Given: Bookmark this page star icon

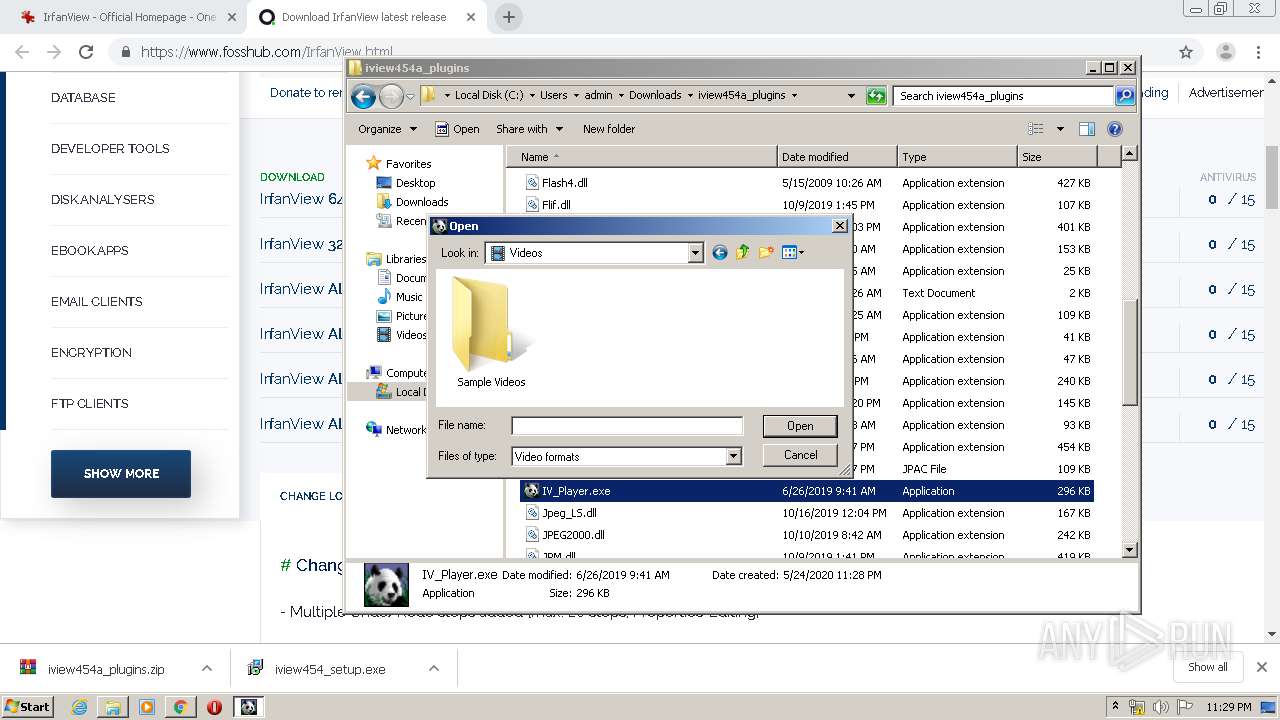Looking at the screenshot, I should tap(1186, 52).
